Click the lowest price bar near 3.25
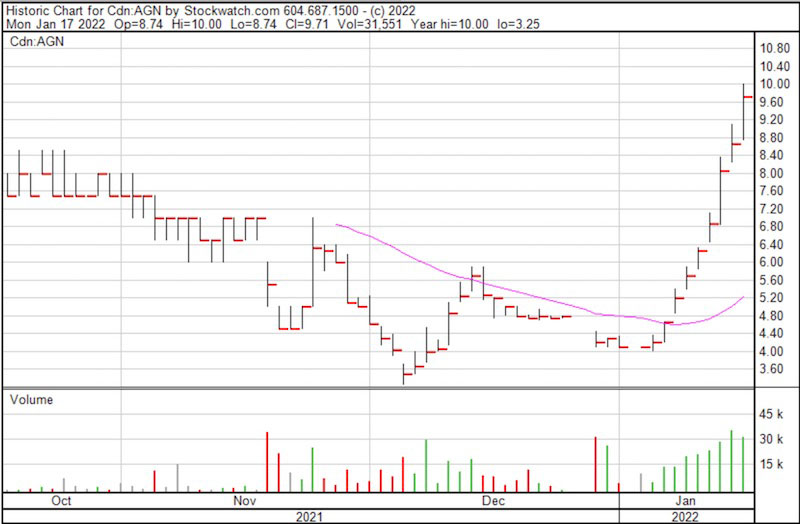The width and height of the screenshot is (800, 524). point(404,374)
